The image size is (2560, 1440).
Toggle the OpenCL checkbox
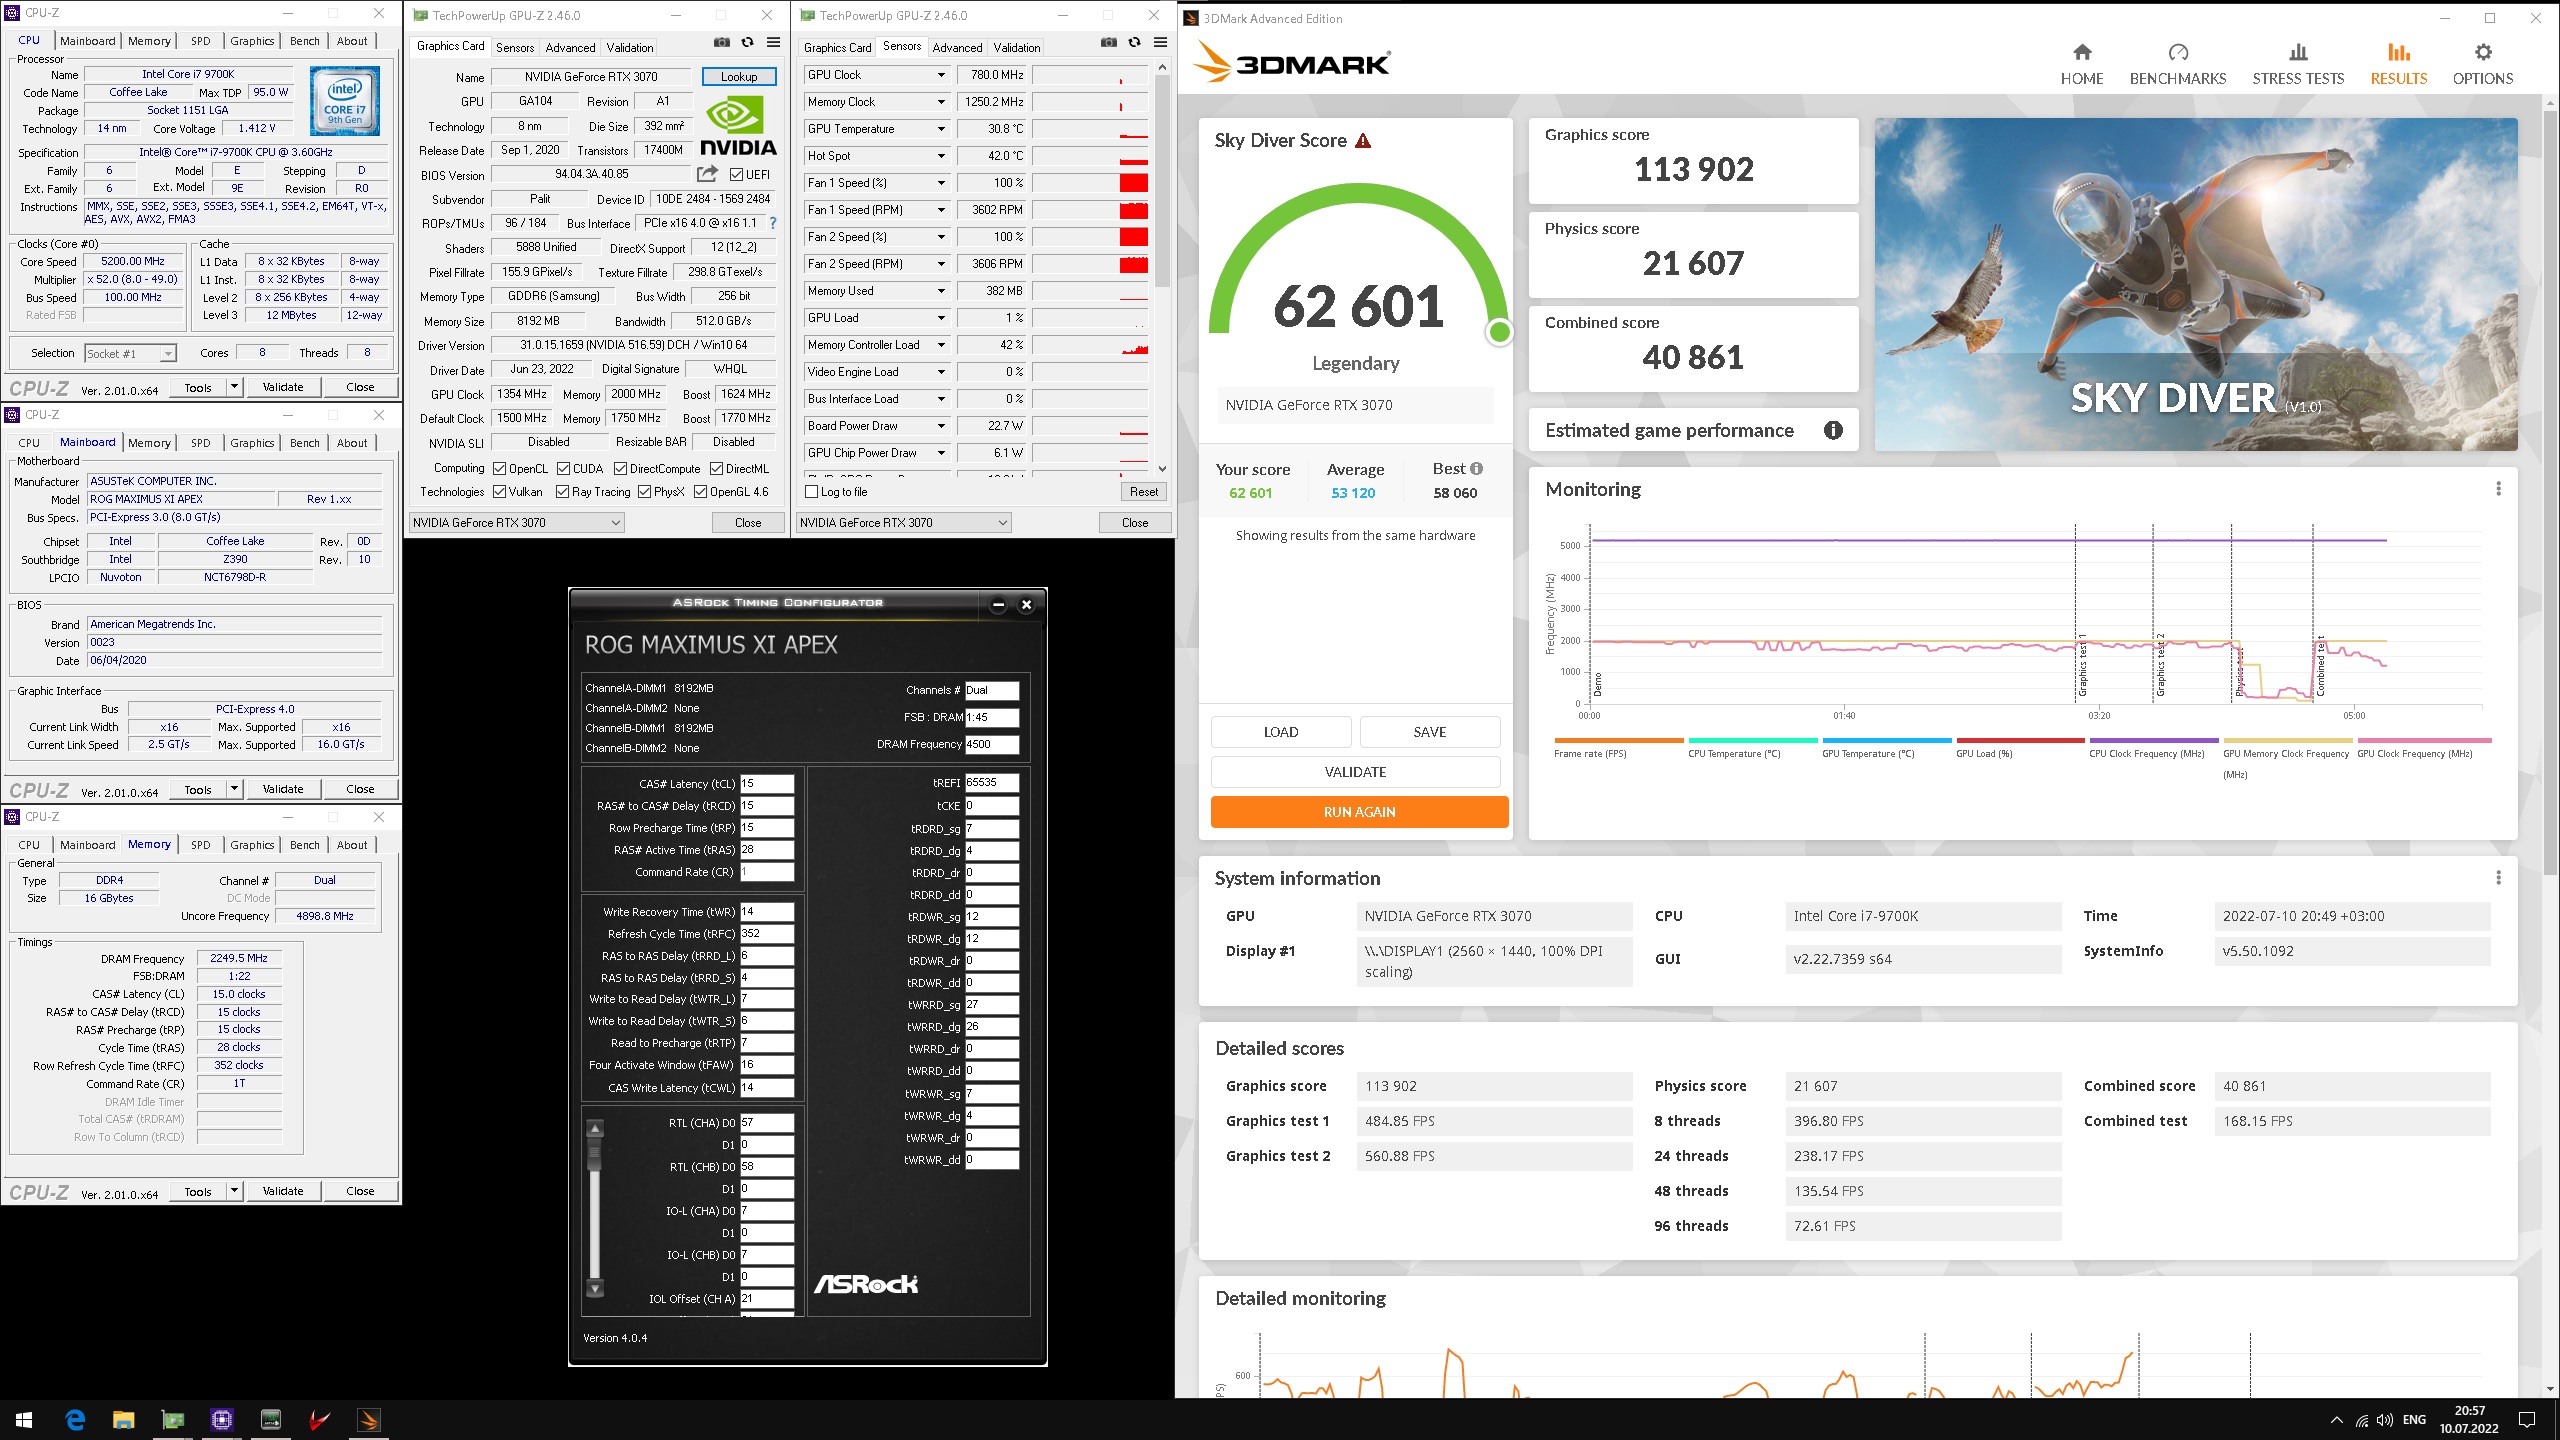coord(500,468)
